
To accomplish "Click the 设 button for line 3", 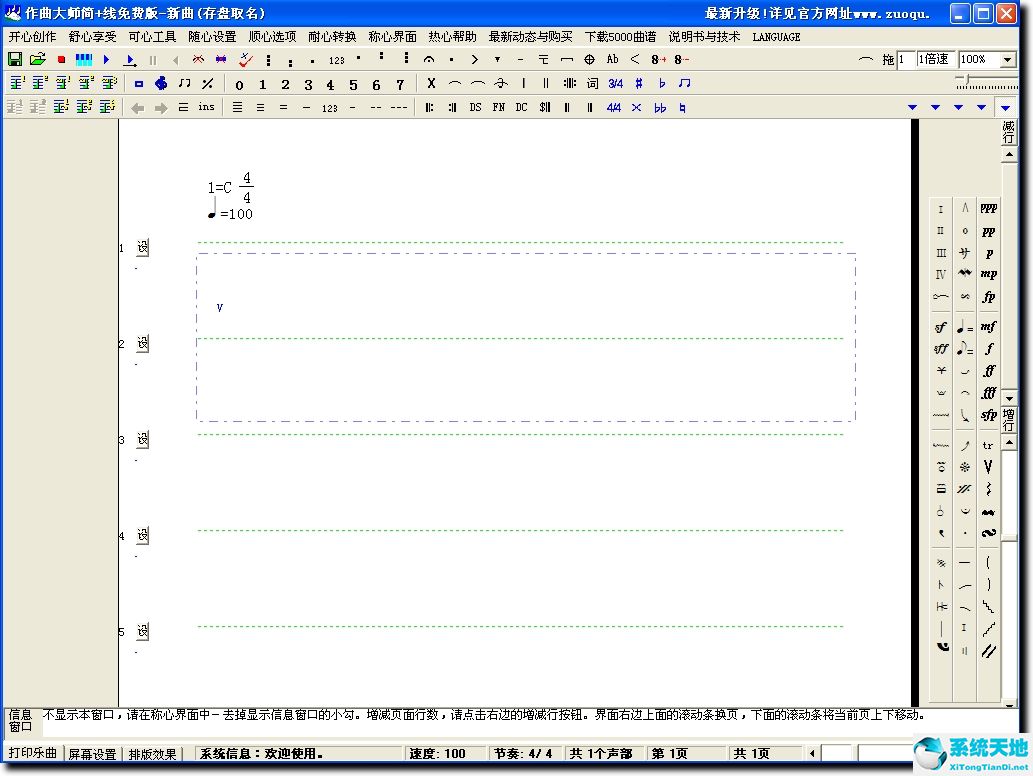I will [x=142, y=439].
